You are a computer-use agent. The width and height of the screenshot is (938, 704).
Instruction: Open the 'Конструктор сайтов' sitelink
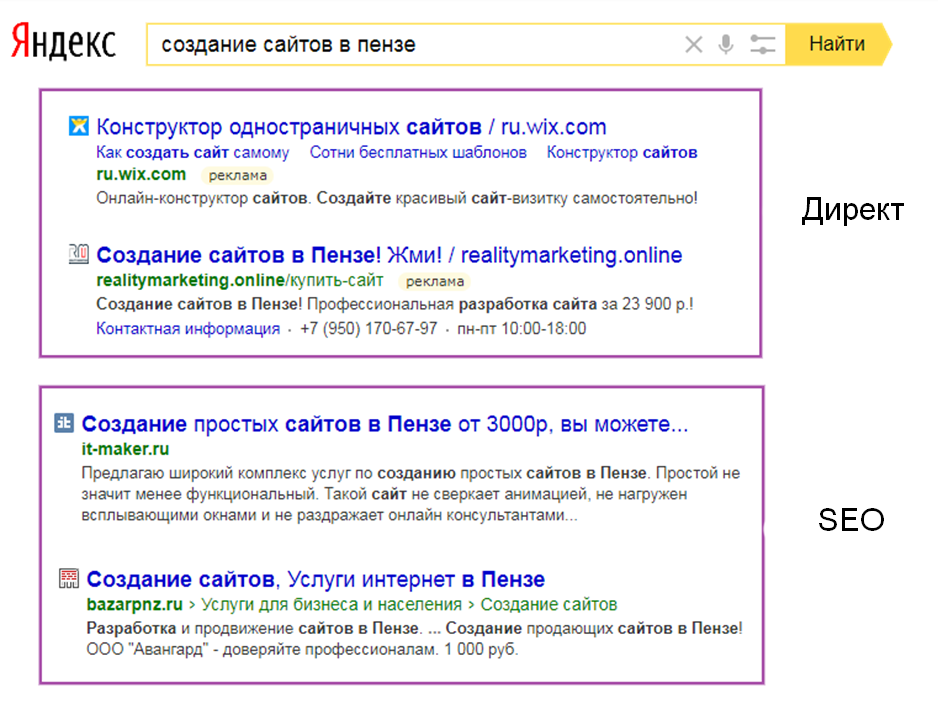pos(622,153)
